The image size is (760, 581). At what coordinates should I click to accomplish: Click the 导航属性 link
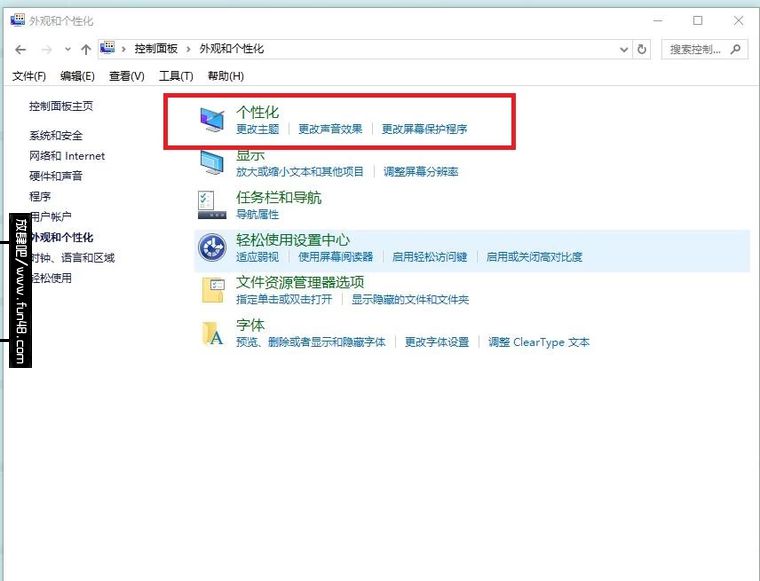257,214
